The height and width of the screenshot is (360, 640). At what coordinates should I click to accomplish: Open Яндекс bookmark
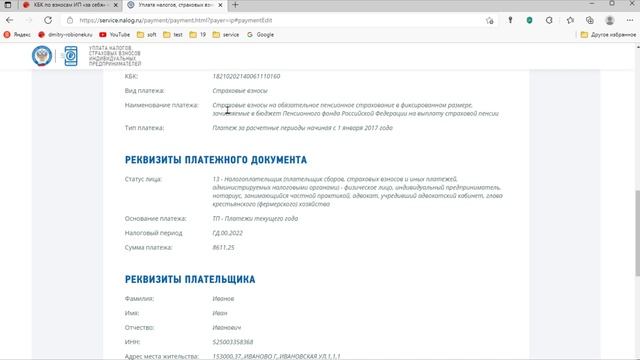[17, 35]
